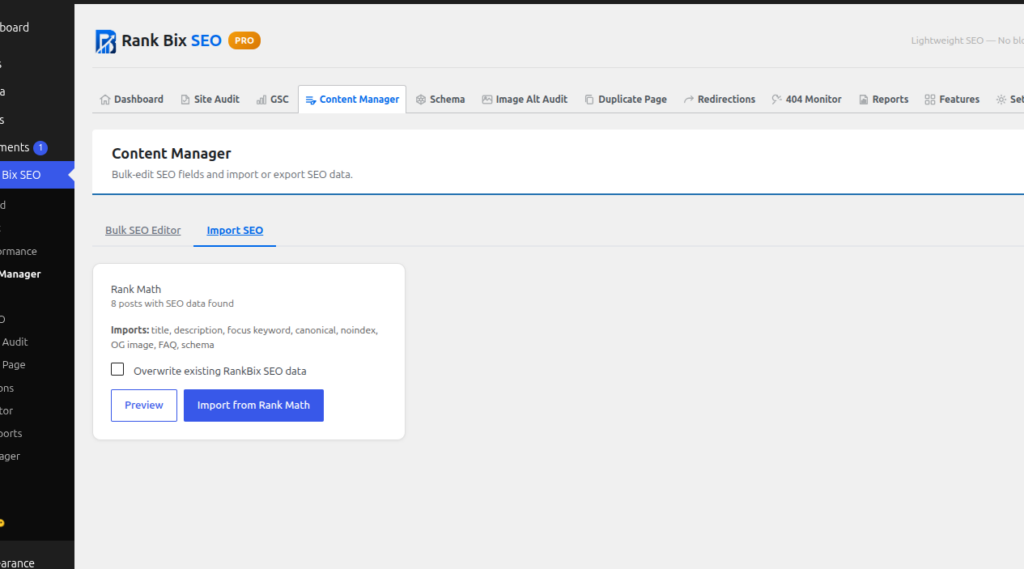Click '8 posts with SEO data found' text
Screen dimensions: 1024x569
pyautogui.click(x=172, y=303)
